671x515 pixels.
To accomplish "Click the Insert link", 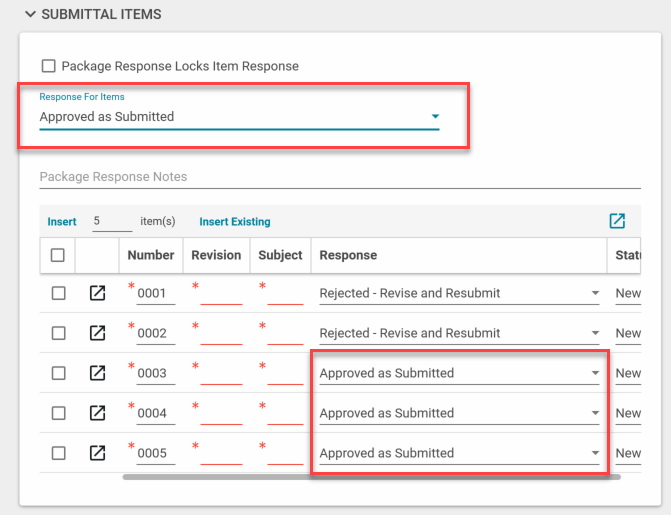I will tap(62, 222).
